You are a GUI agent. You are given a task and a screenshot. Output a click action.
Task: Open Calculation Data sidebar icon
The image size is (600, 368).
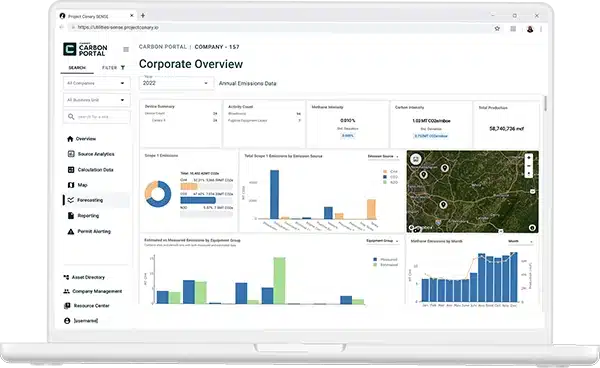(x=71, y=169)
